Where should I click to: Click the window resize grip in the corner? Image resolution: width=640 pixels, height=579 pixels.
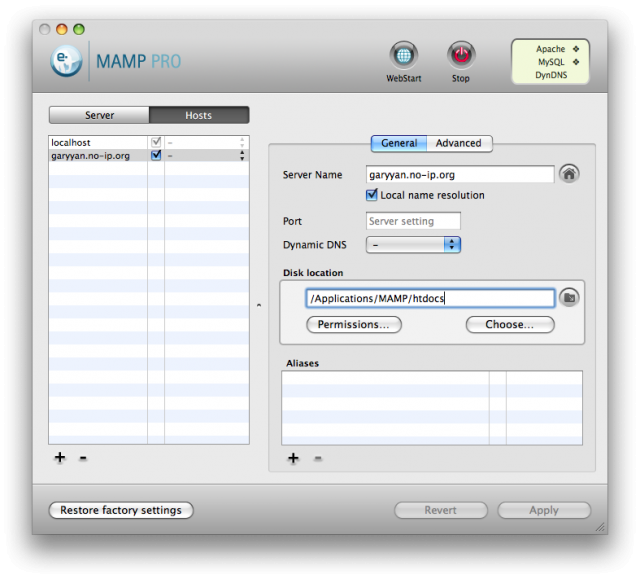pos(600,527)
